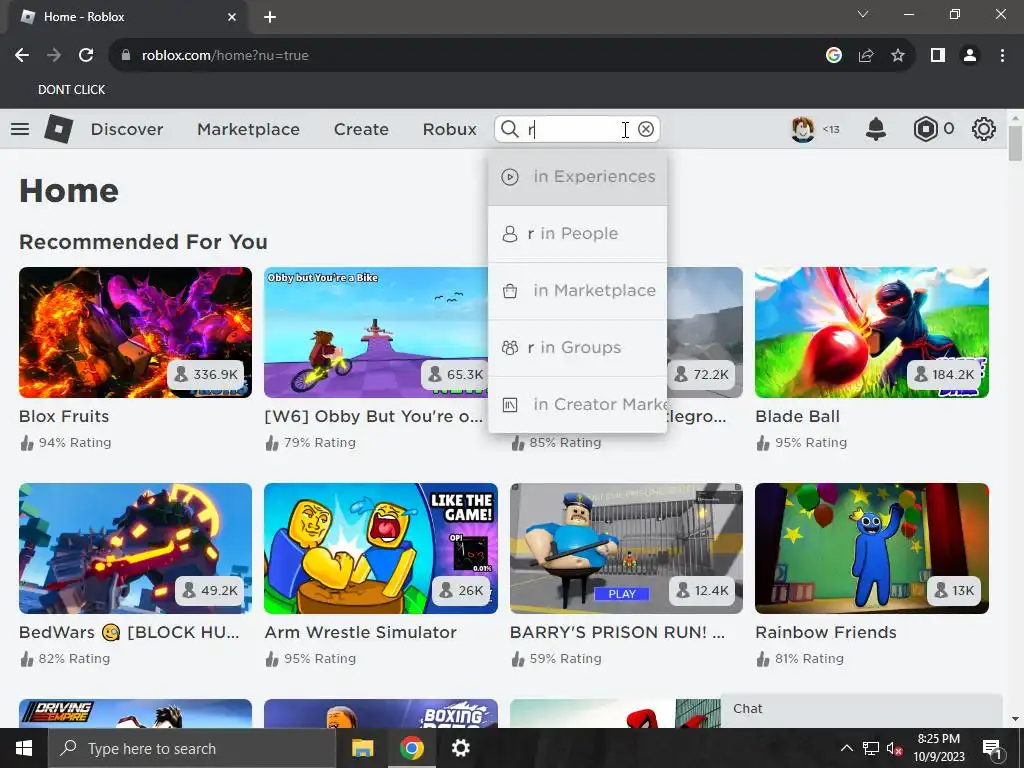Image resolution: width=1024 pixels, height=768 pixels.
Task: Reload the page
Action: pos(86,56)
